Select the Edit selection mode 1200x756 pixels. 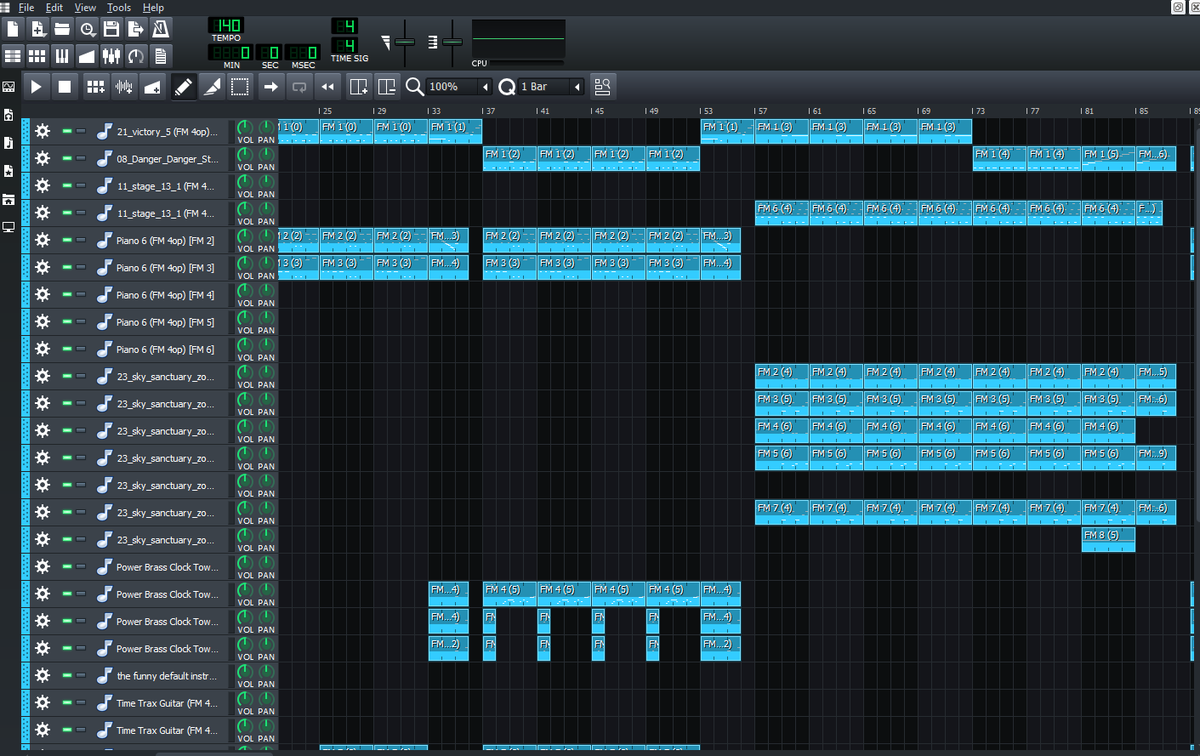point(240,87)
